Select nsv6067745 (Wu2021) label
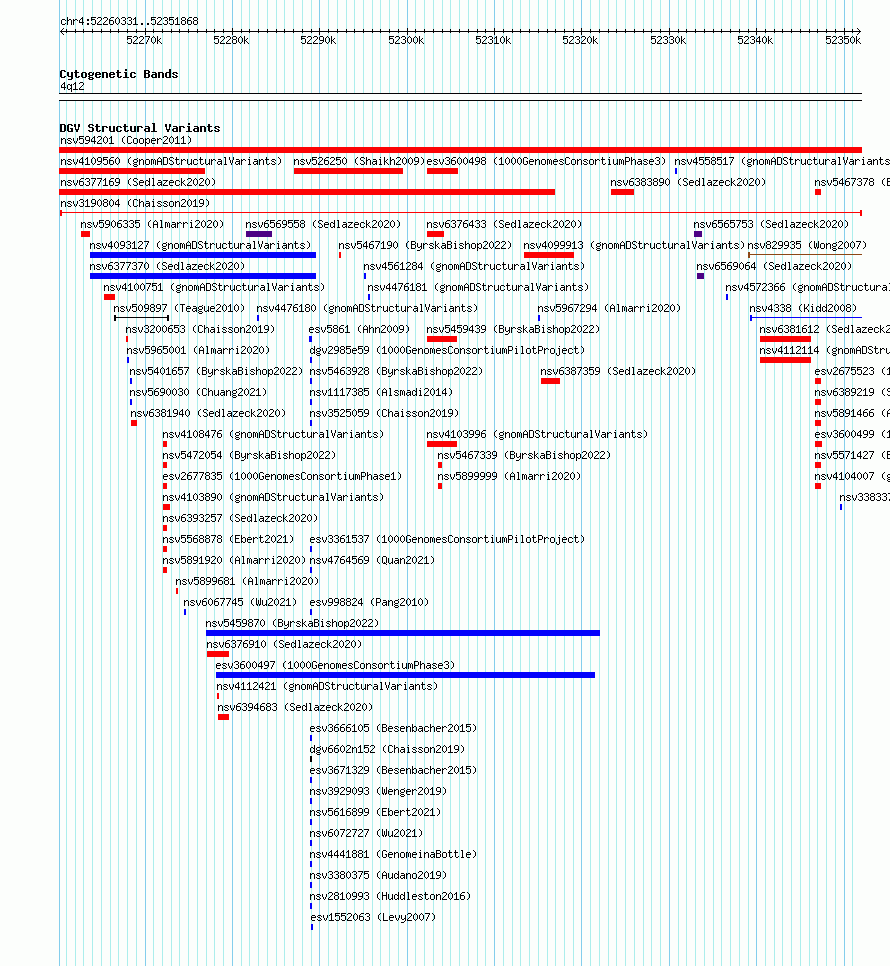Image resolution: width=890 pixels, height=966 pixels. click(x=240, y=602)
